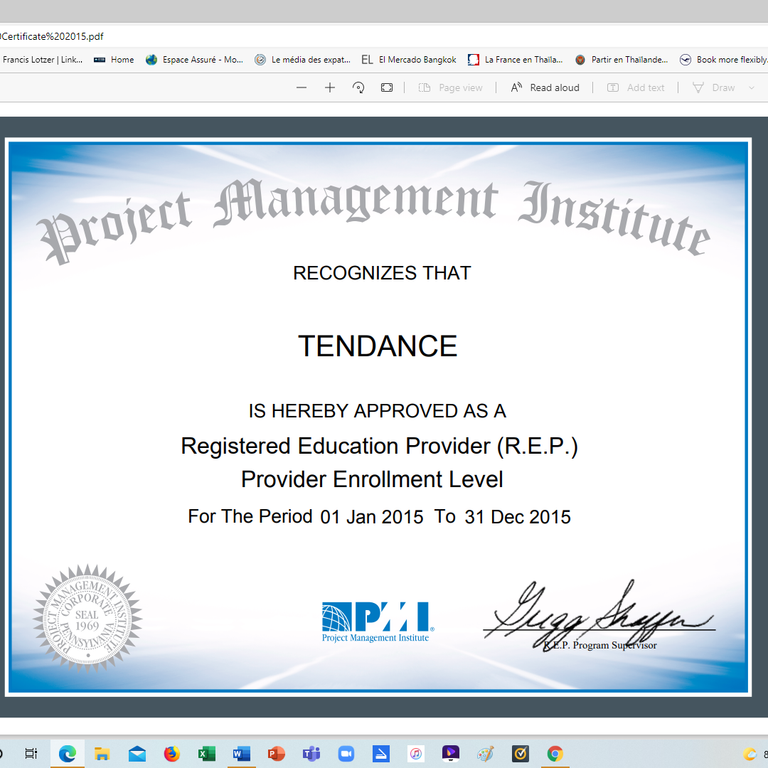Click the R.E.P. Program Supervisor label
This screenshot has height=768, width=768.
coord(600,645)
